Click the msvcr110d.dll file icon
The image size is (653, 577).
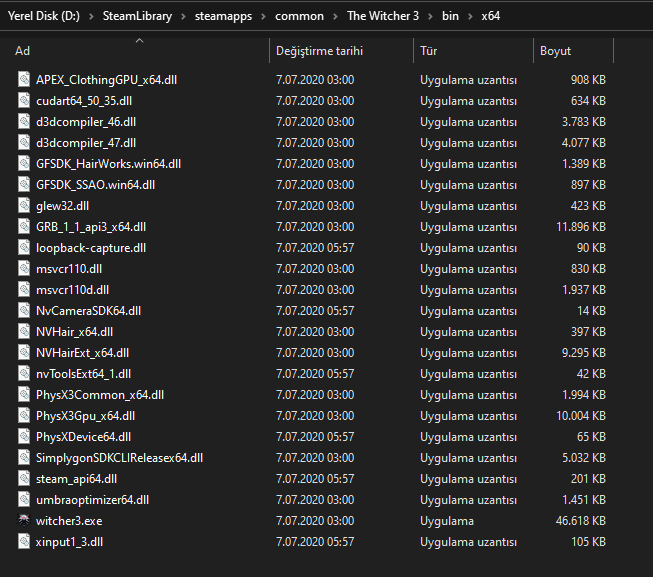pyautogui.click(x=24, y=289)
